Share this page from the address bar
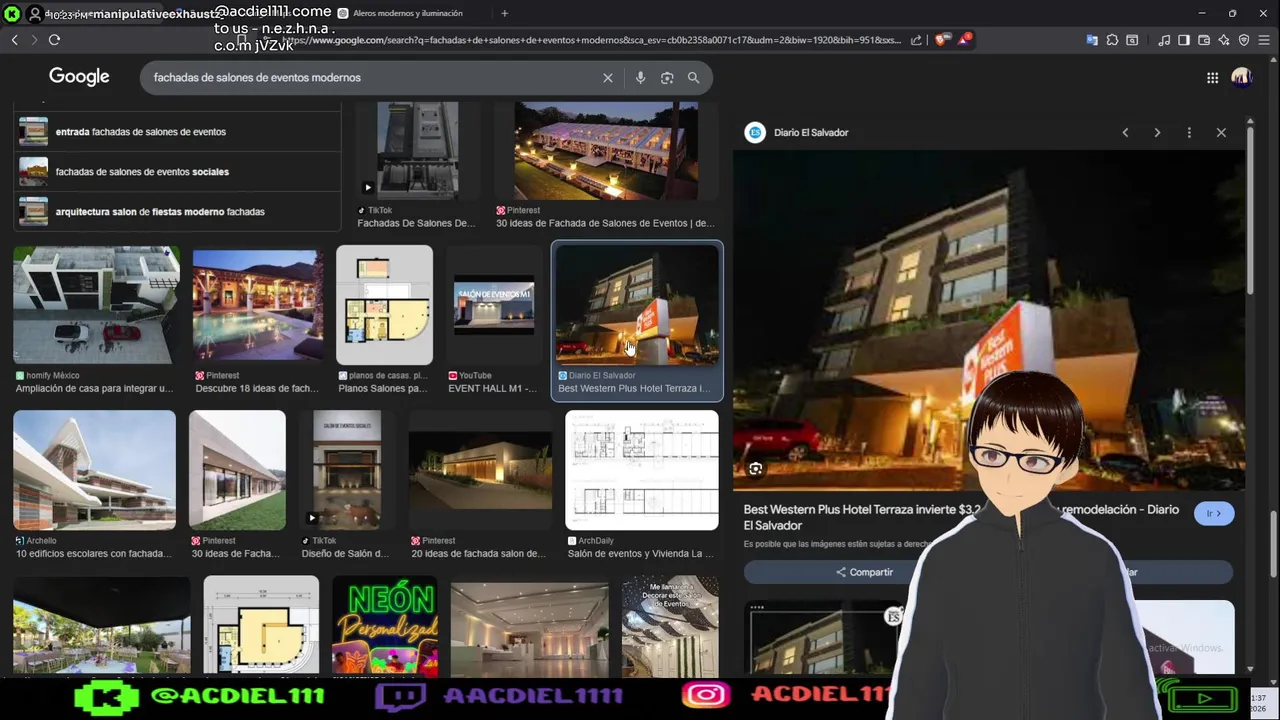Screen dimensions: 1280x720 (x=916, y=40)
